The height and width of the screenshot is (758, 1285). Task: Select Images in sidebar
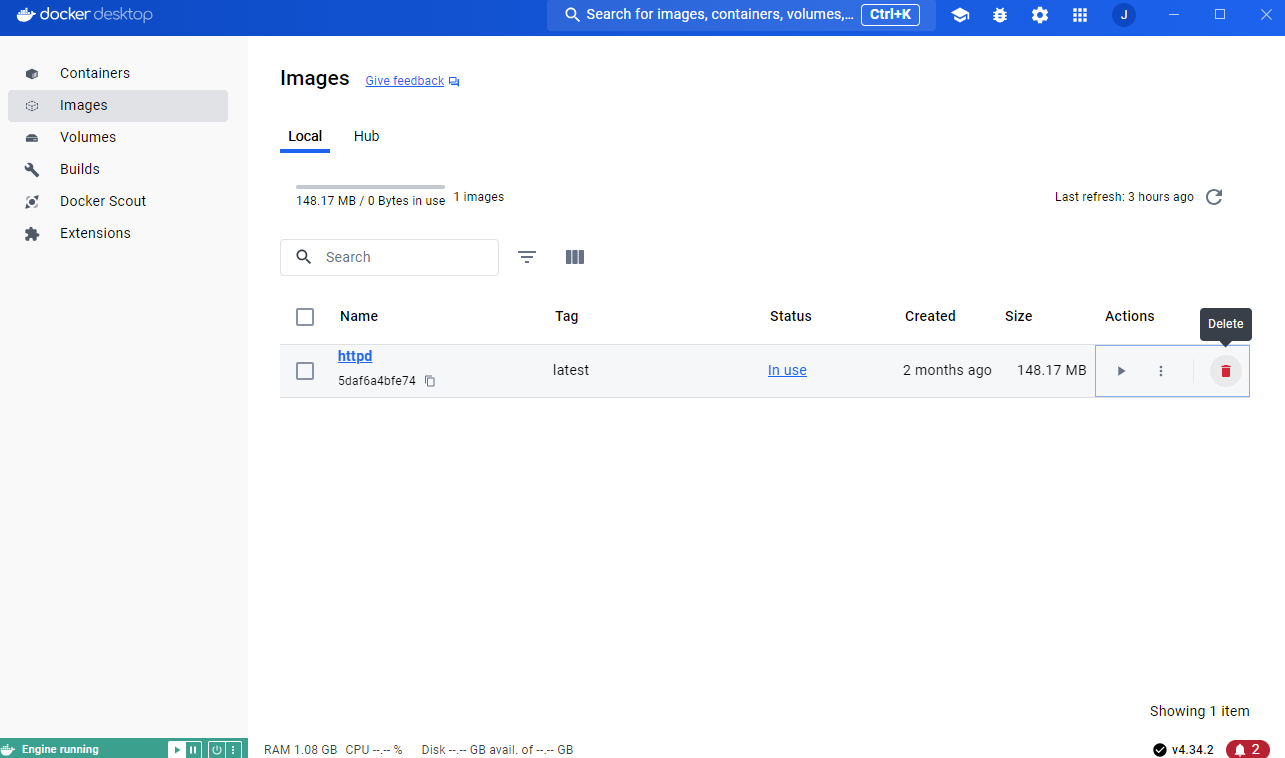118,105
